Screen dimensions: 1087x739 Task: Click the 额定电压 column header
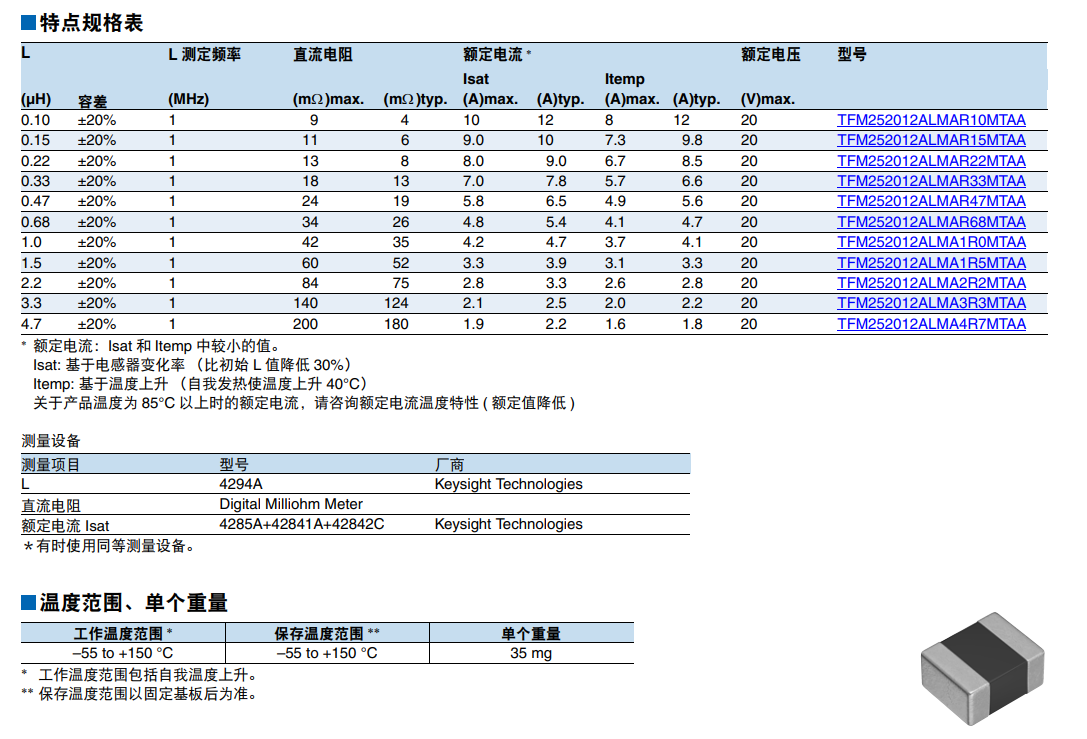770,55
